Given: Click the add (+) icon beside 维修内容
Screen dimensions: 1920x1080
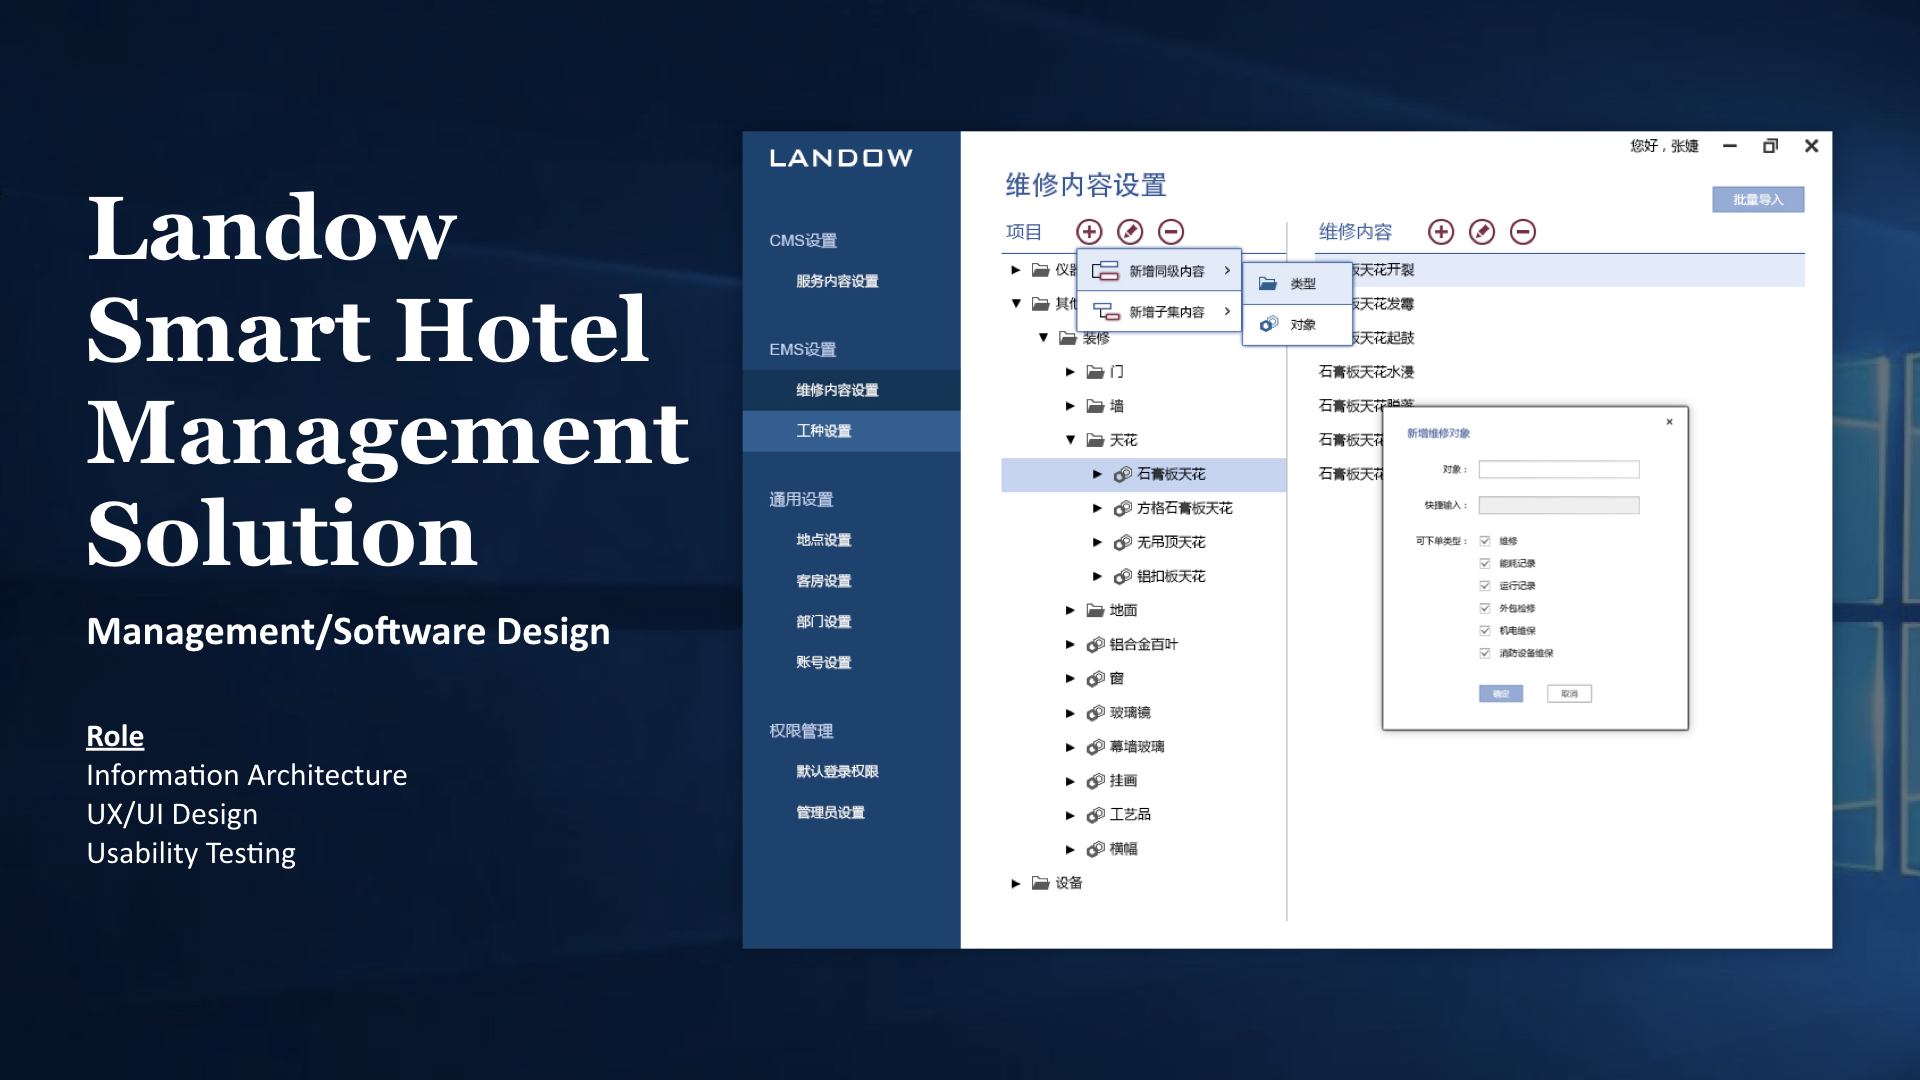Looking at the screenshot, I should click(x=1441, y=232).
